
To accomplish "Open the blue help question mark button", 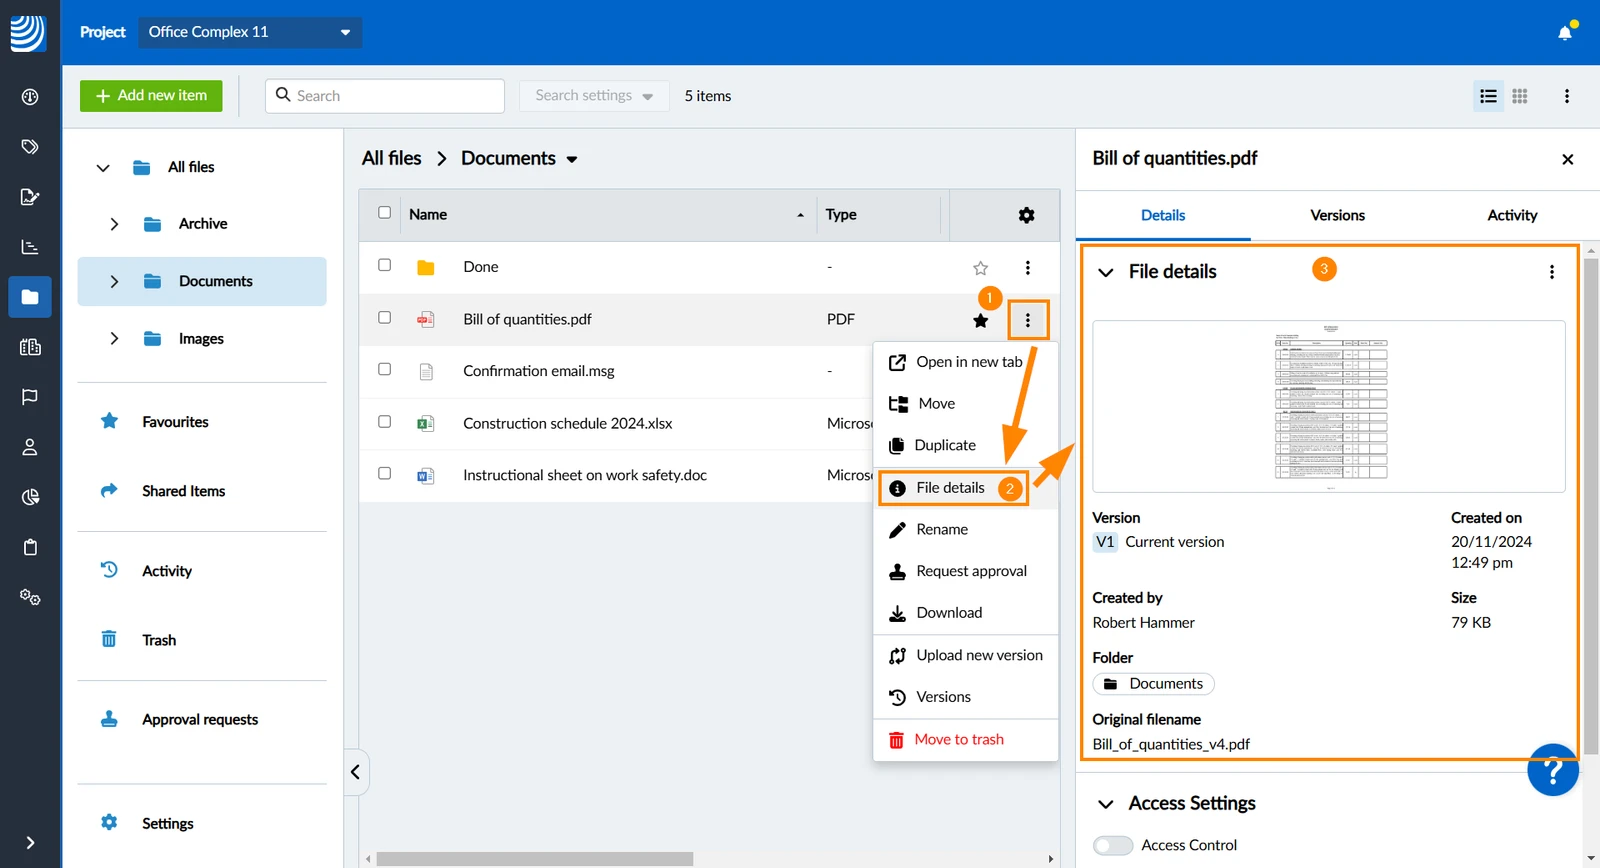I will point(1553,770).
